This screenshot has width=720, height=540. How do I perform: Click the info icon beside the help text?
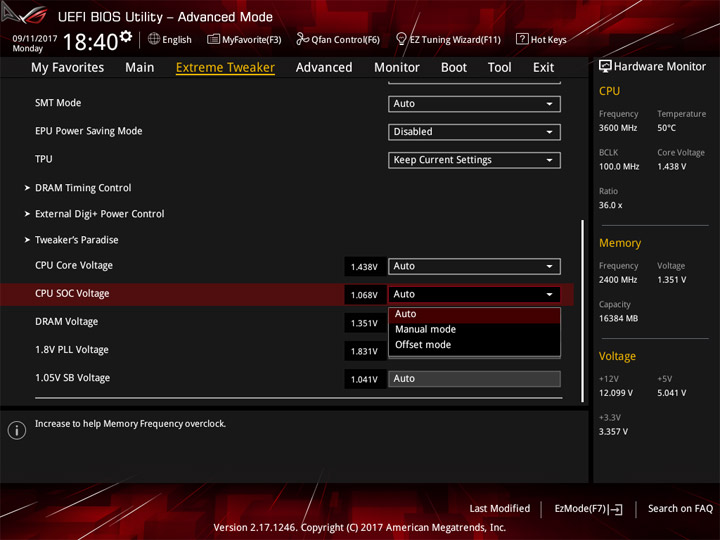click(x=17, y=430)
